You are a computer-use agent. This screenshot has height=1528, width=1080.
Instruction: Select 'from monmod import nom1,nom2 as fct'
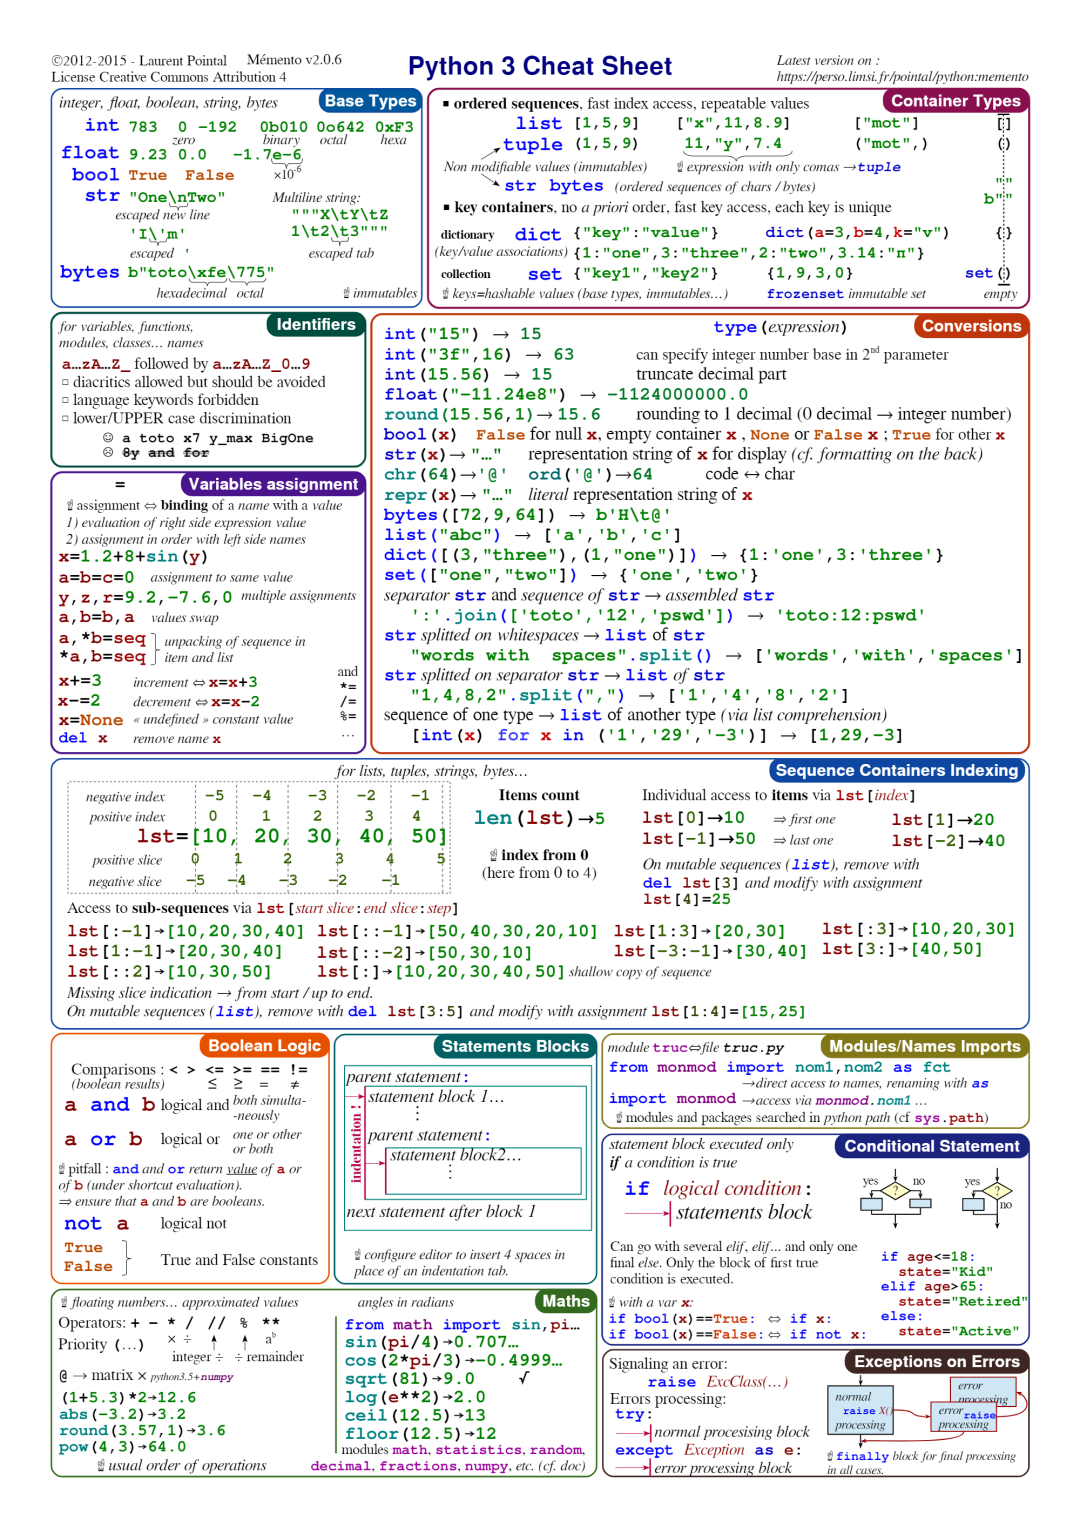coord(780,1067)
